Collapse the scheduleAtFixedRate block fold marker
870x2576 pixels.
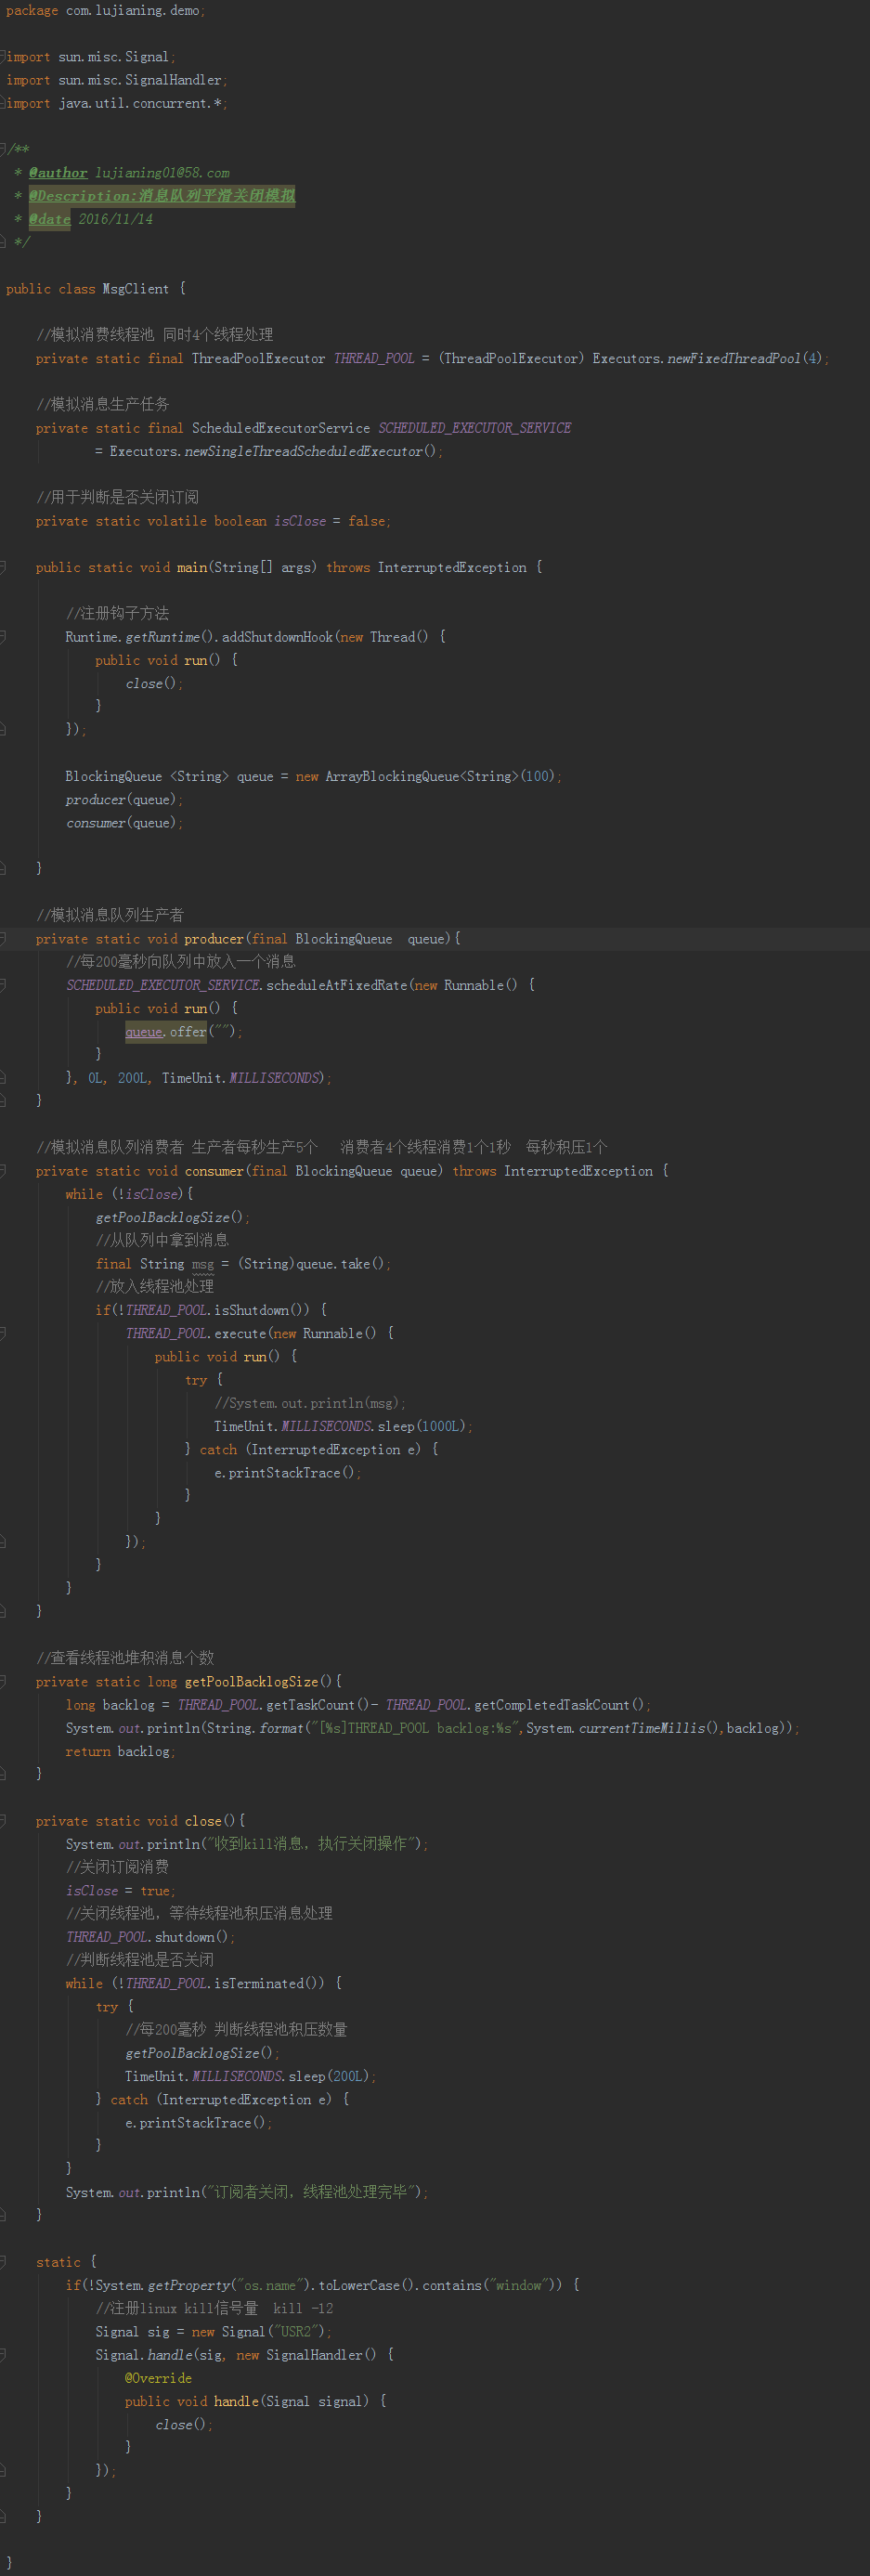[3, 985]
